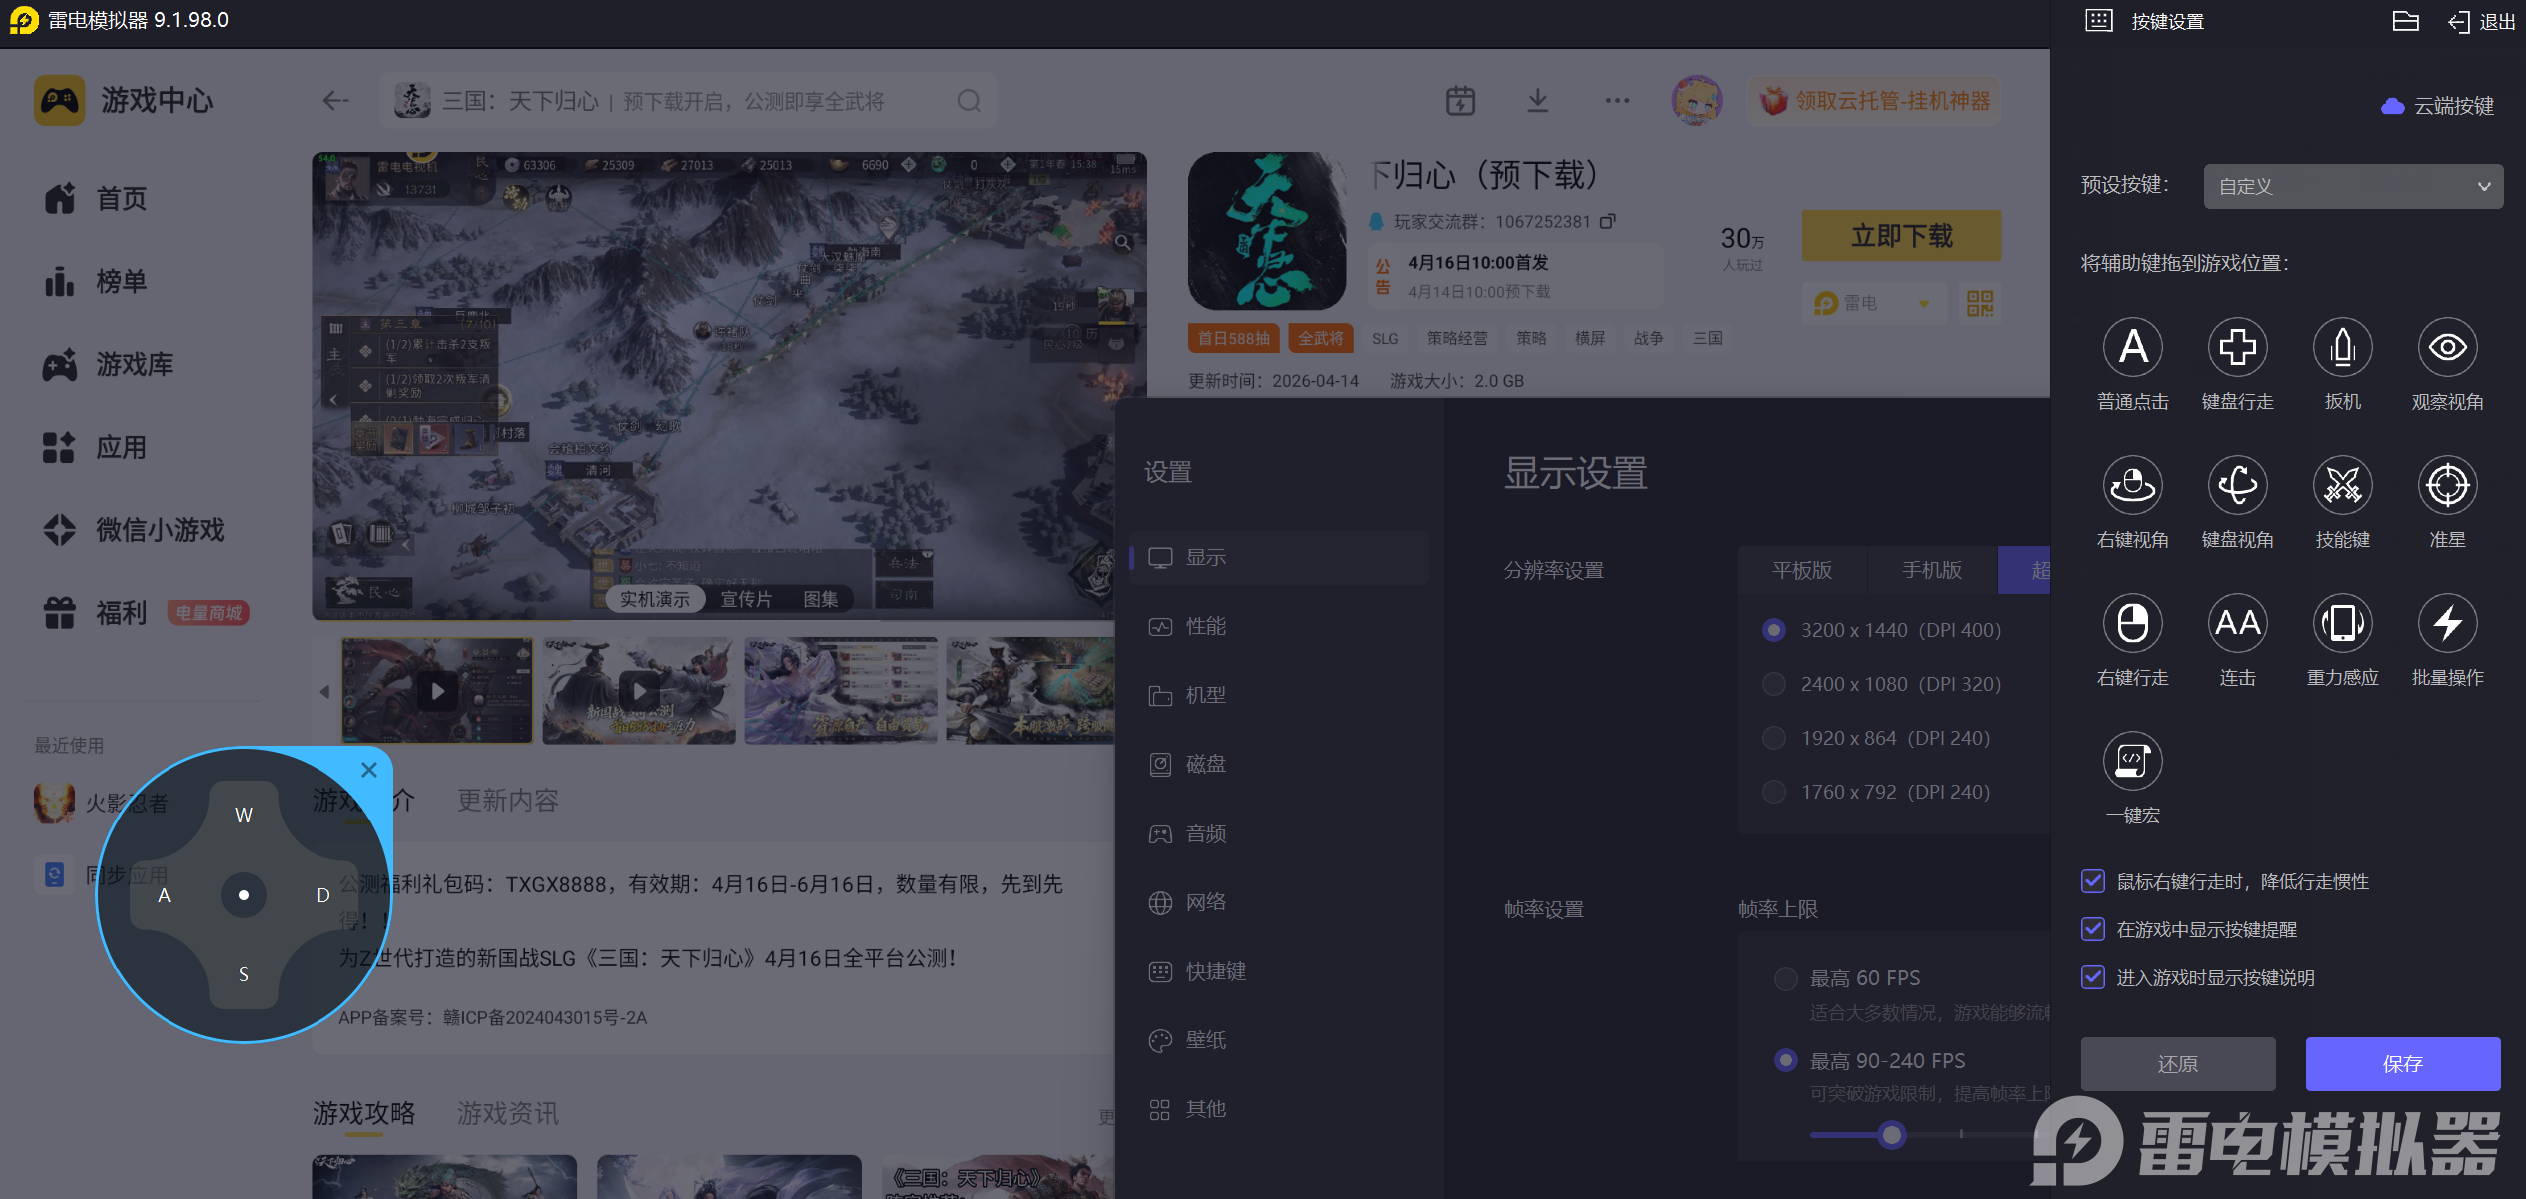Choose the 一键宏 macro key icon
The height and width of the screenshot is (1199, 2526).
coord(2132,762)
